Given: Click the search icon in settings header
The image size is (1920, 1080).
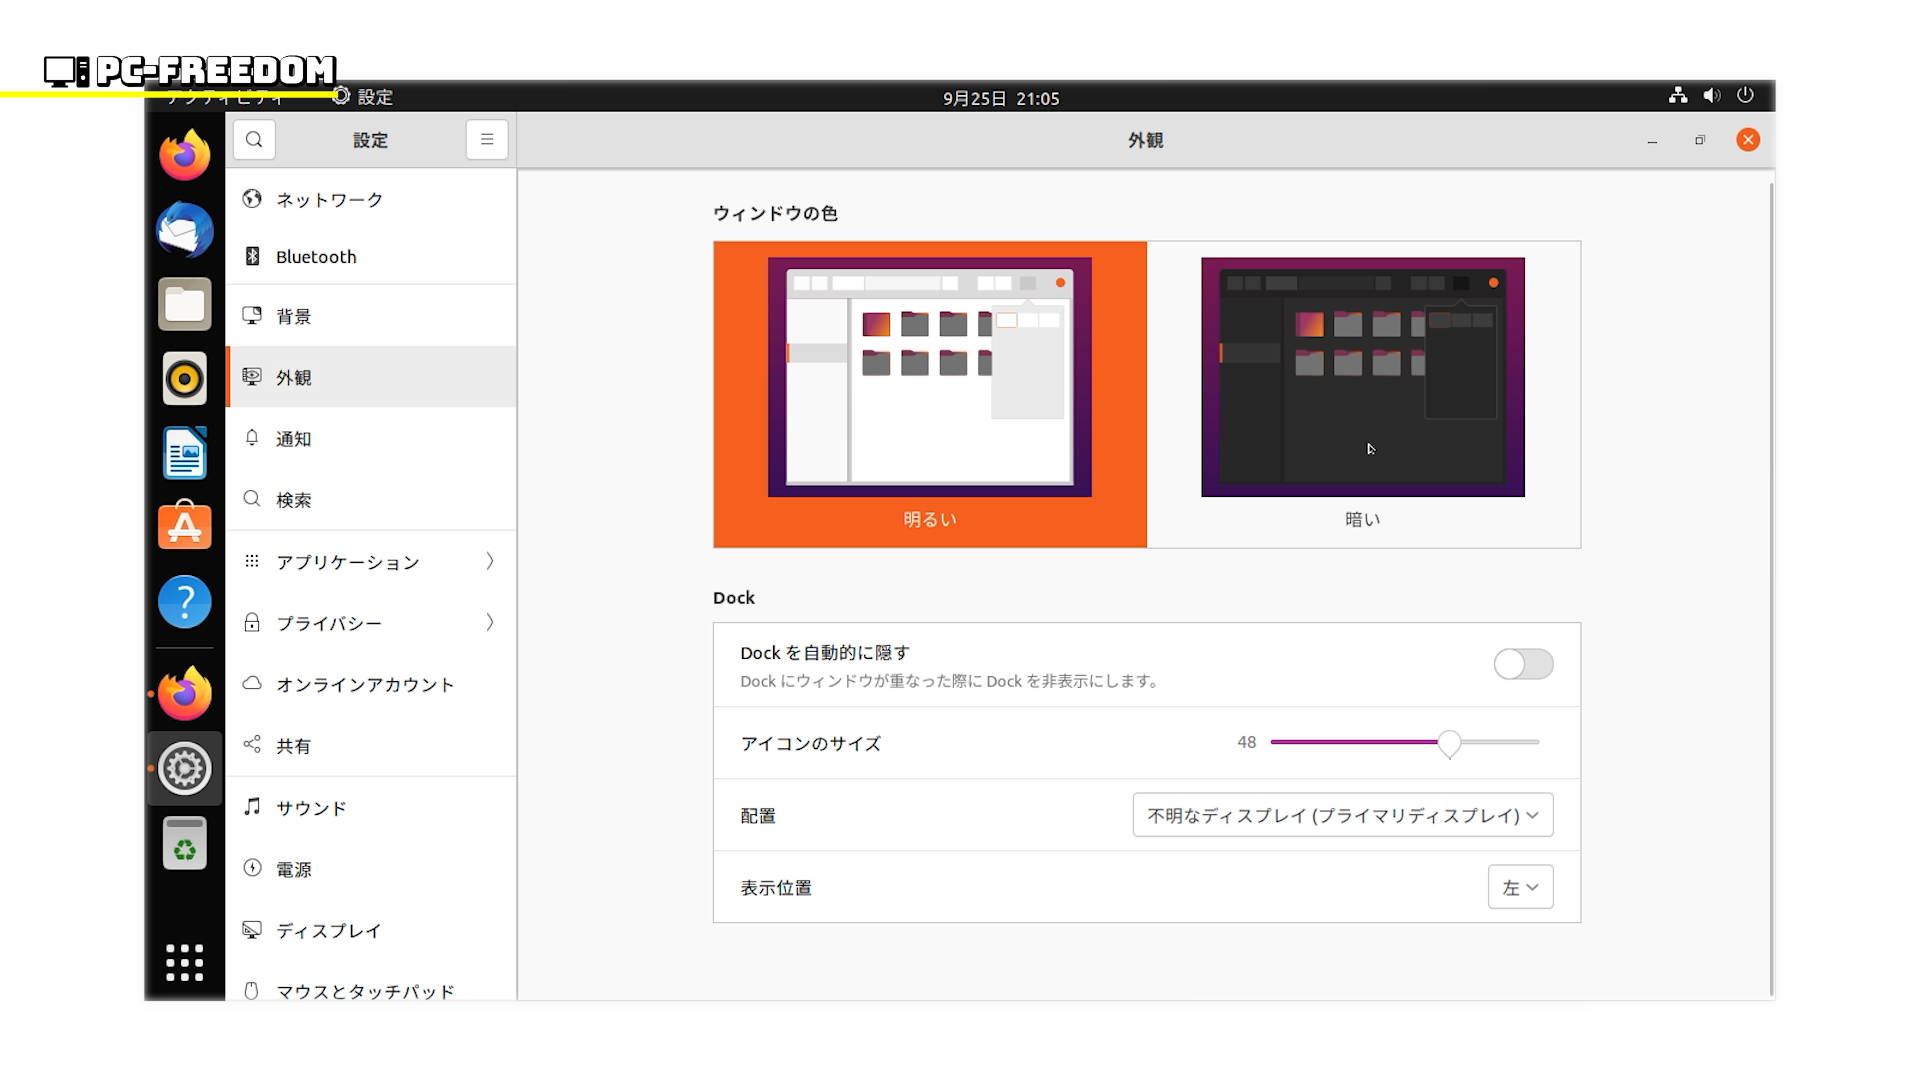Looking at the screenshot, I should [x=254, y=140].
